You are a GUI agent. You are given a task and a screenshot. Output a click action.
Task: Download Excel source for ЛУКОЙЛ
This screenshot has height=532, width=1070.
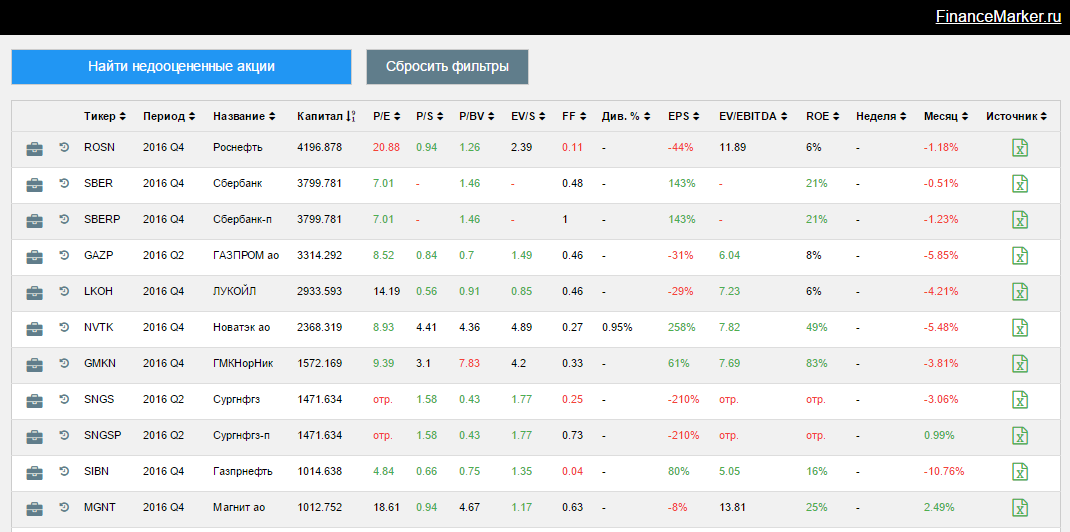coord(1019,293)
